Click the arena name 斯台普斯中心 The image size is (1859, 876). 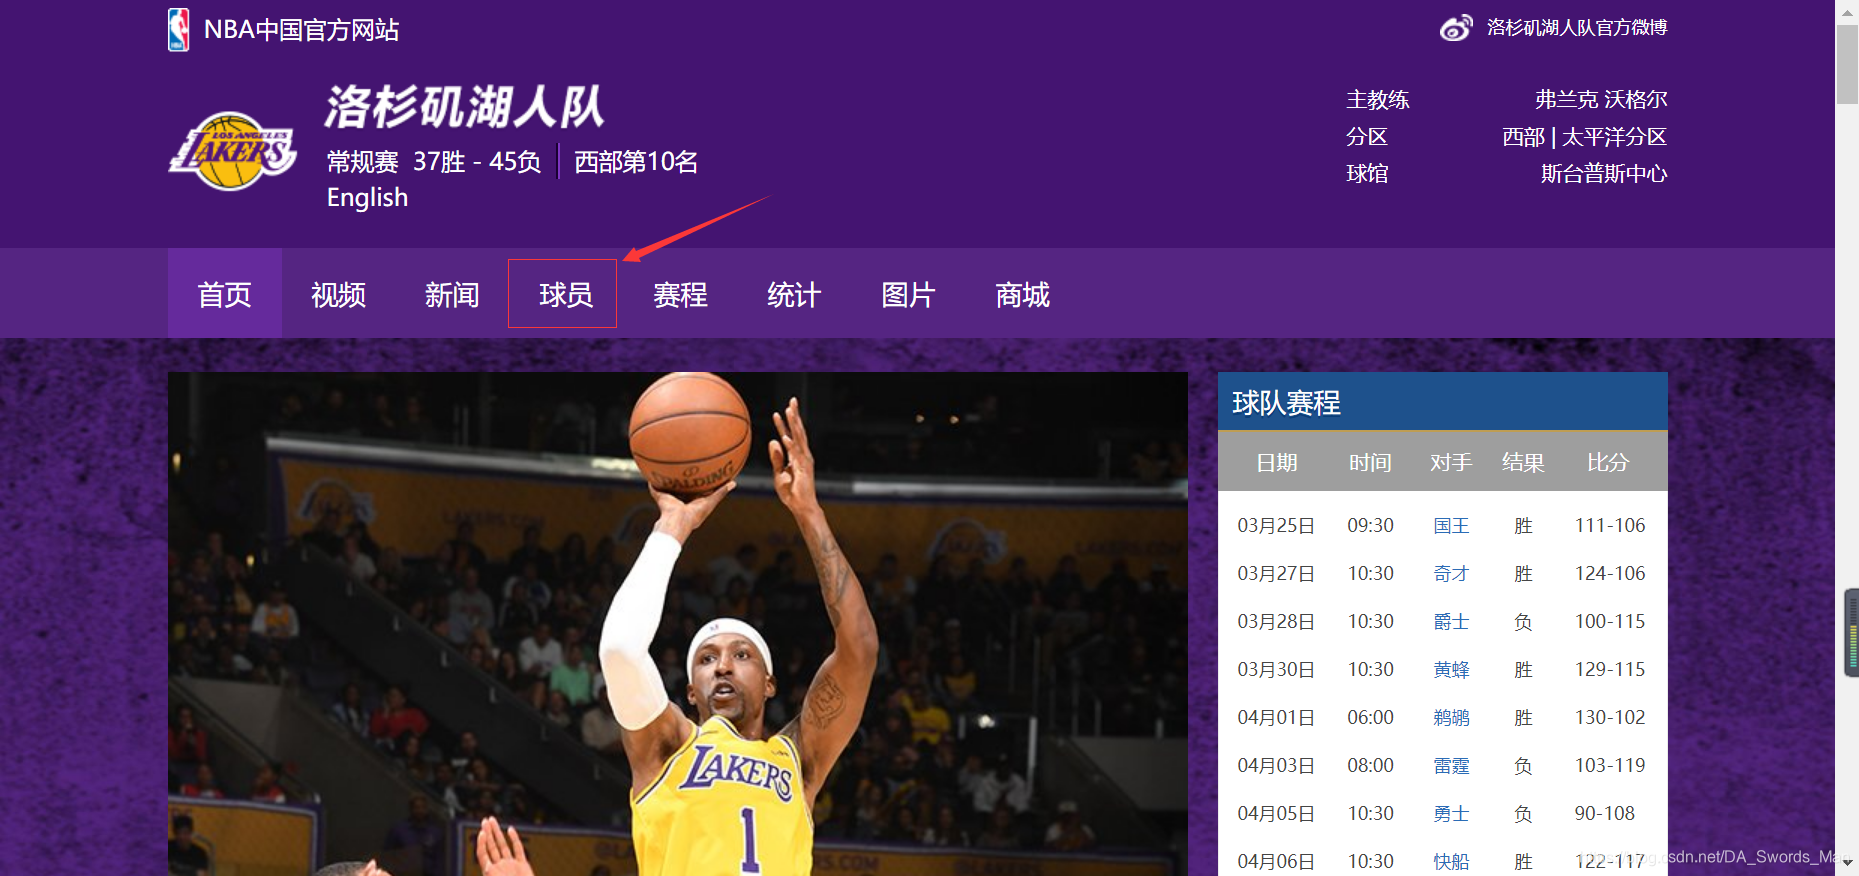(x=1604, y=174)
